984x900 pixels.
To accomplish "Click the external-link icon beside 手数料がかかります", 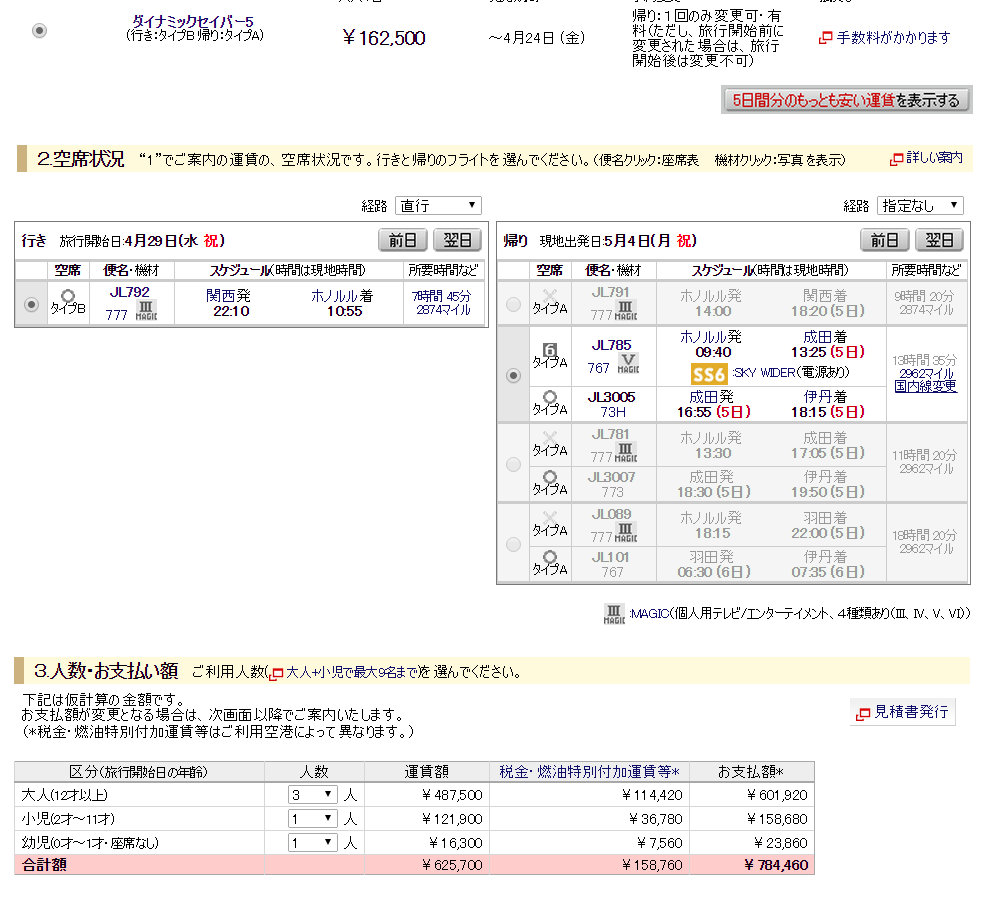I will tap(825, 38).
